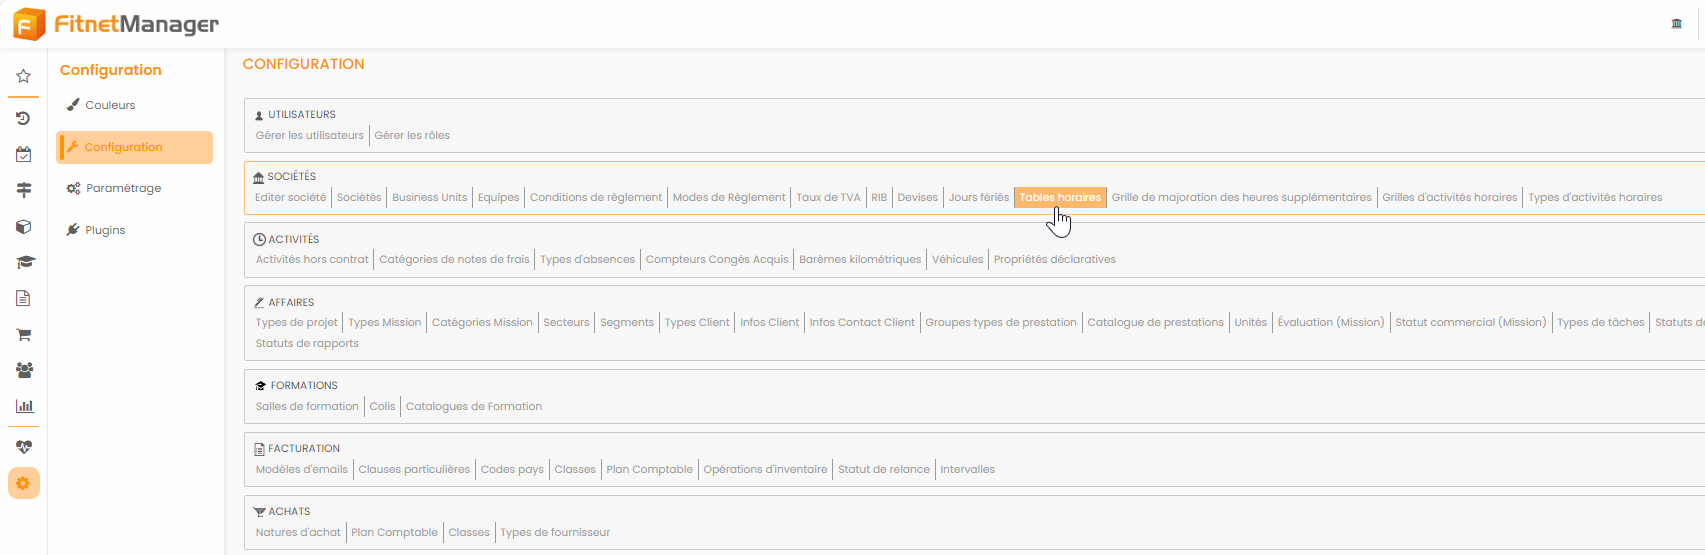Open the Plugins menu entry
Screen dimensions: 1705x555
click(x=105, y=230)
